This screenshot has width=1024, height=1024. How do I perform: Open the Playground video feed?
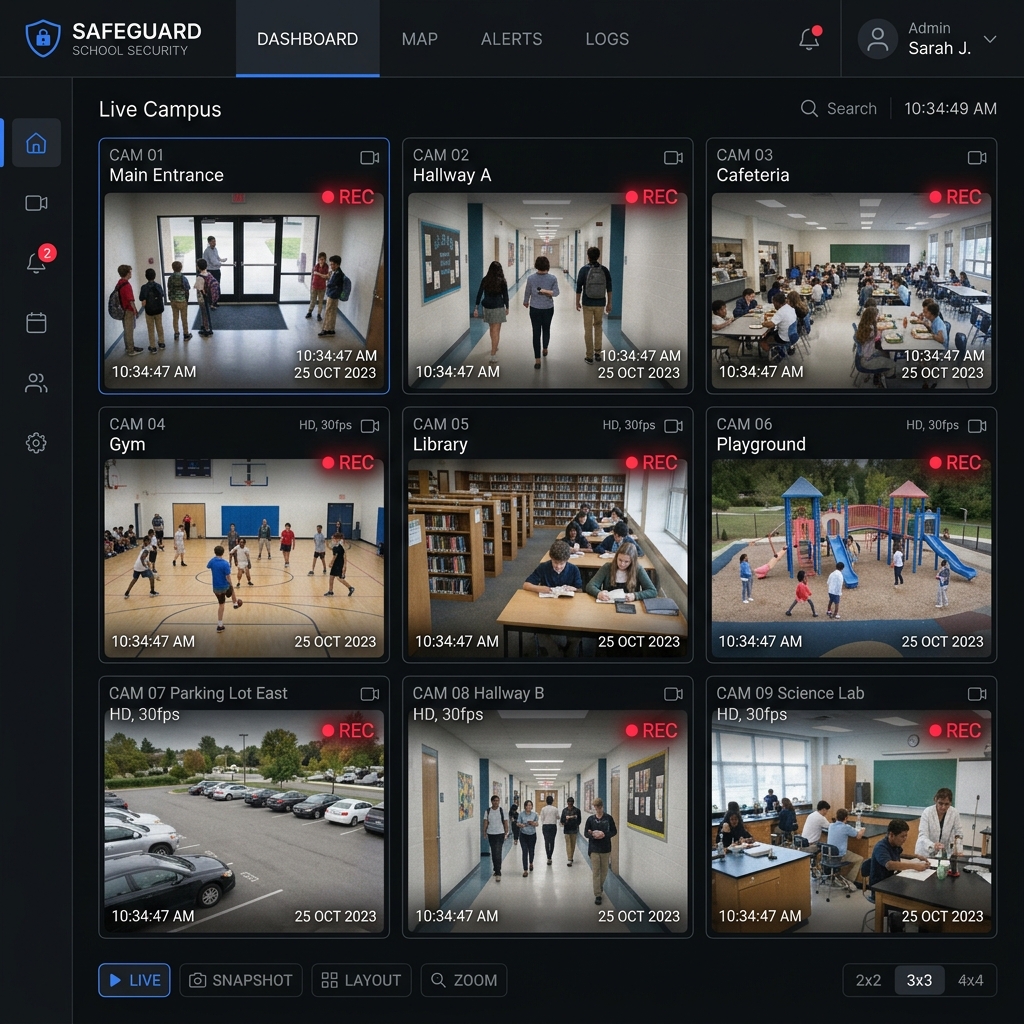coord(852,558)
